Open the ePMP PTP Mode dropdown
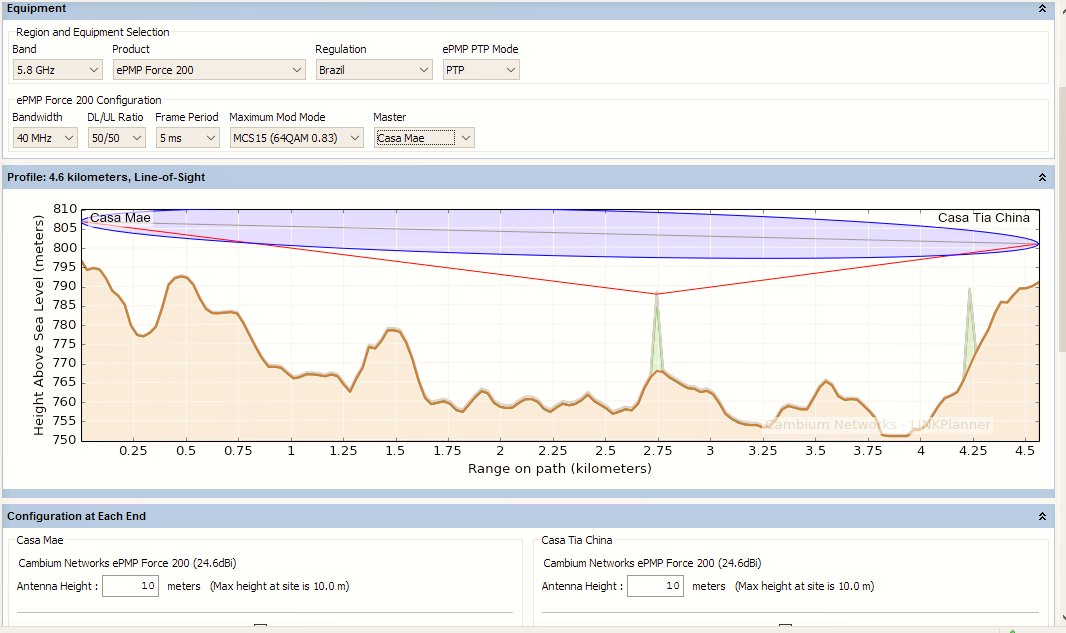Screen dimensions: 1066x633 pos(481,70)
